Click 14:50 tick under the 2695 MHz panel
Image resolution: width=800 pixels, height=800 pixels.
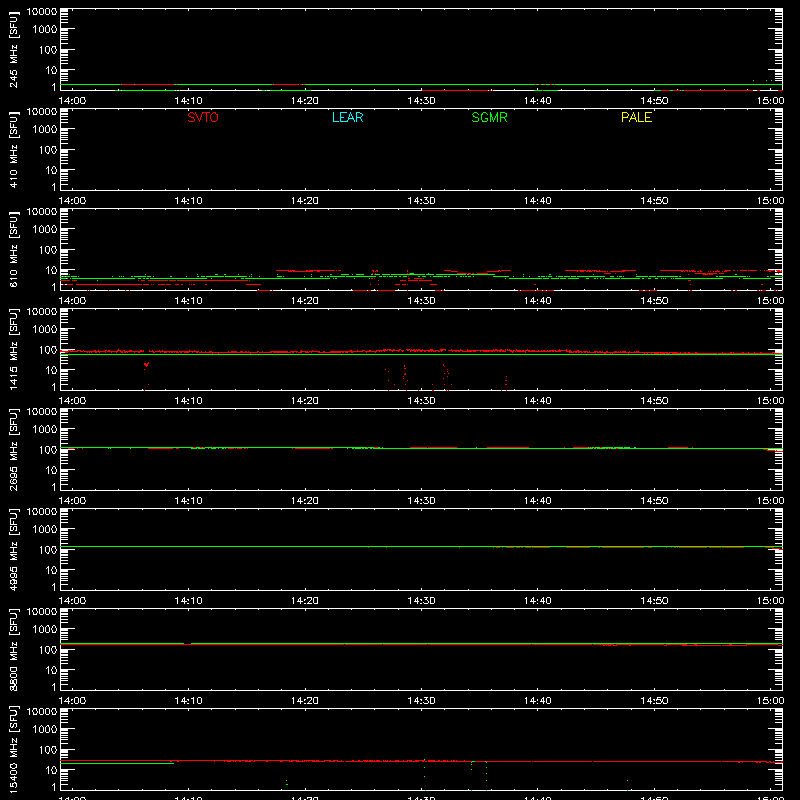(654, 501)
